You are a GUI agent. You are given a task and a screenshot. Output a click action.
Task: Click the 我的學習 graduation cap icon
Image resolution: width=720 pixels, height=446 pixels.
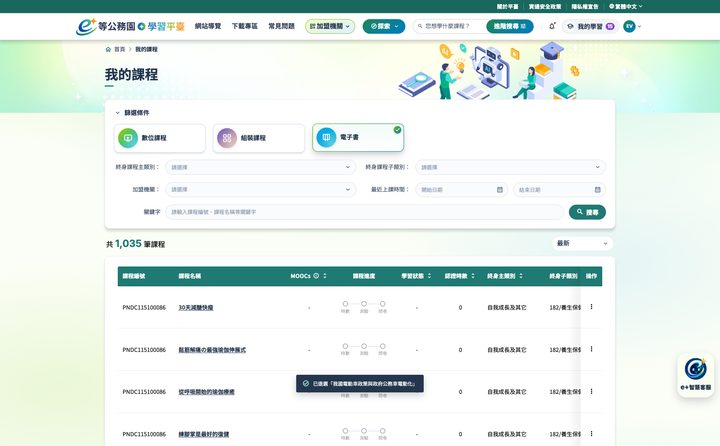[x=570, y=26]
